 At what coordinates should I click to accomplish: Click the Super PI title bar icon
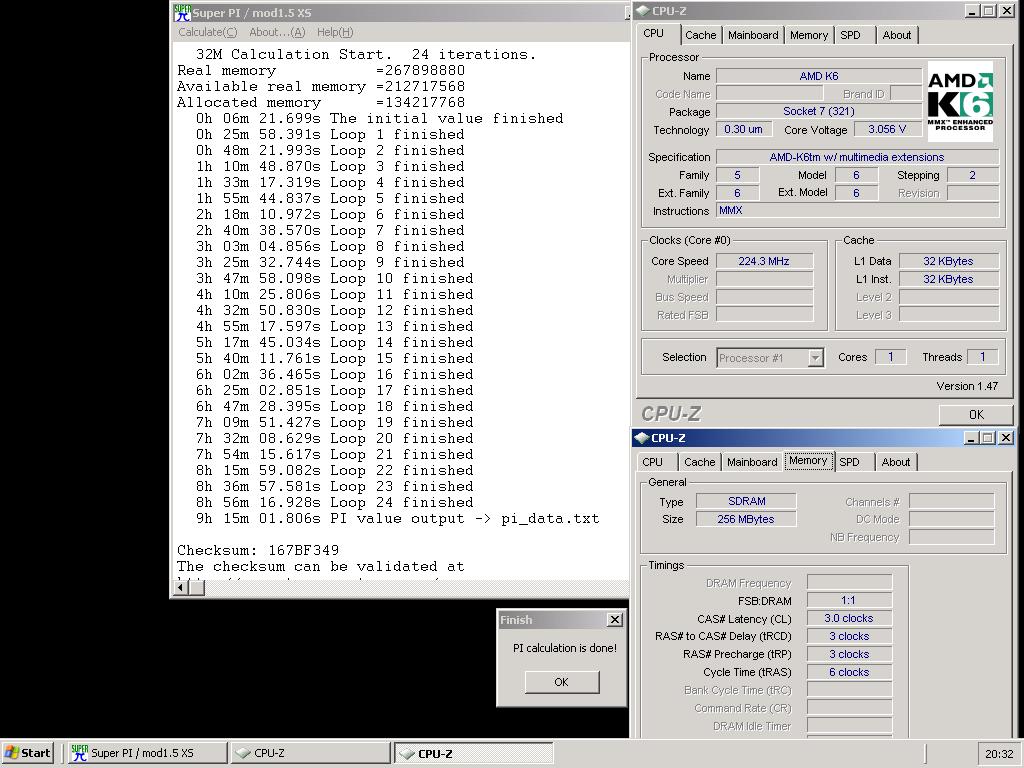click(x=182, y=12)
